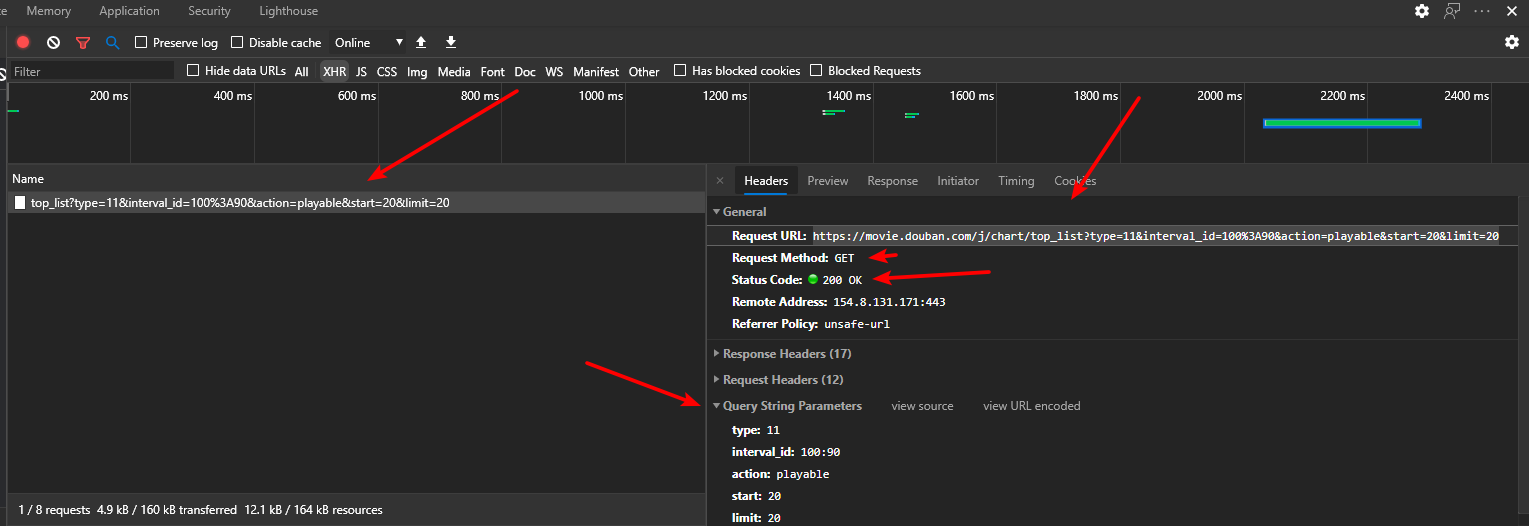This screenshot has height=526, width=1529.
Task: Filter requests by Manifest
Action: 596,72
